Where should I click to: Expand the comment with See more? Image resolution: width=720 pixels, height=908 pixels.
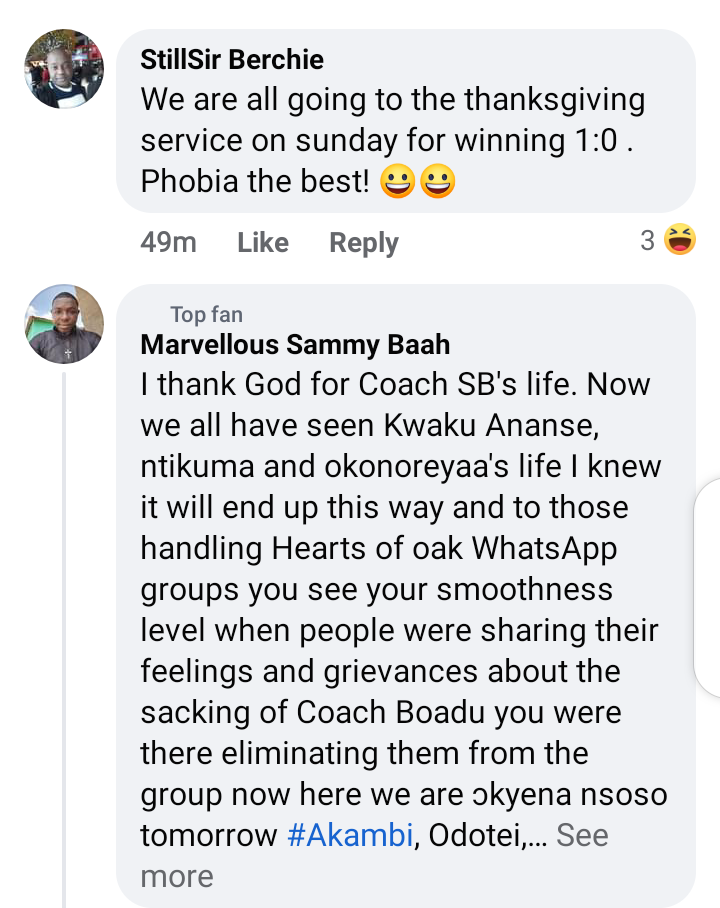tap(582, 836)
